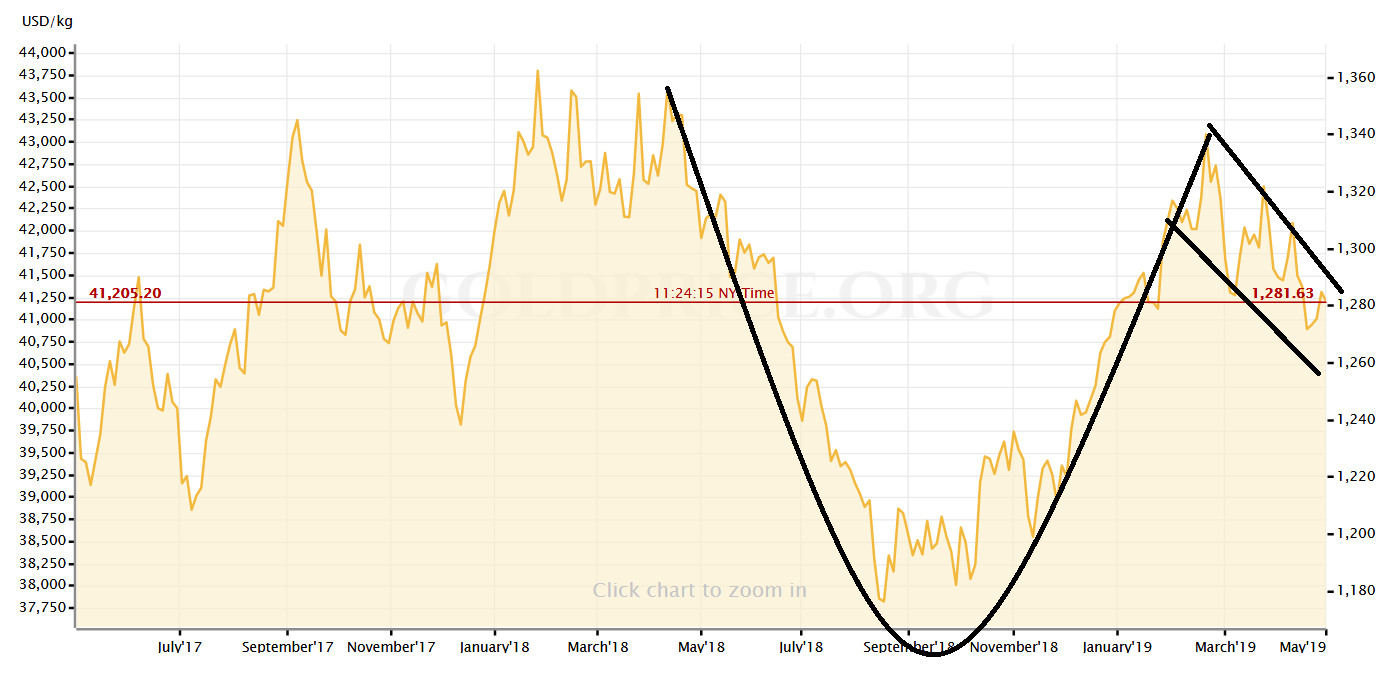Click the 37,750 left axis value
This screenshot has height=681, width=1394.
pos(43,607)
